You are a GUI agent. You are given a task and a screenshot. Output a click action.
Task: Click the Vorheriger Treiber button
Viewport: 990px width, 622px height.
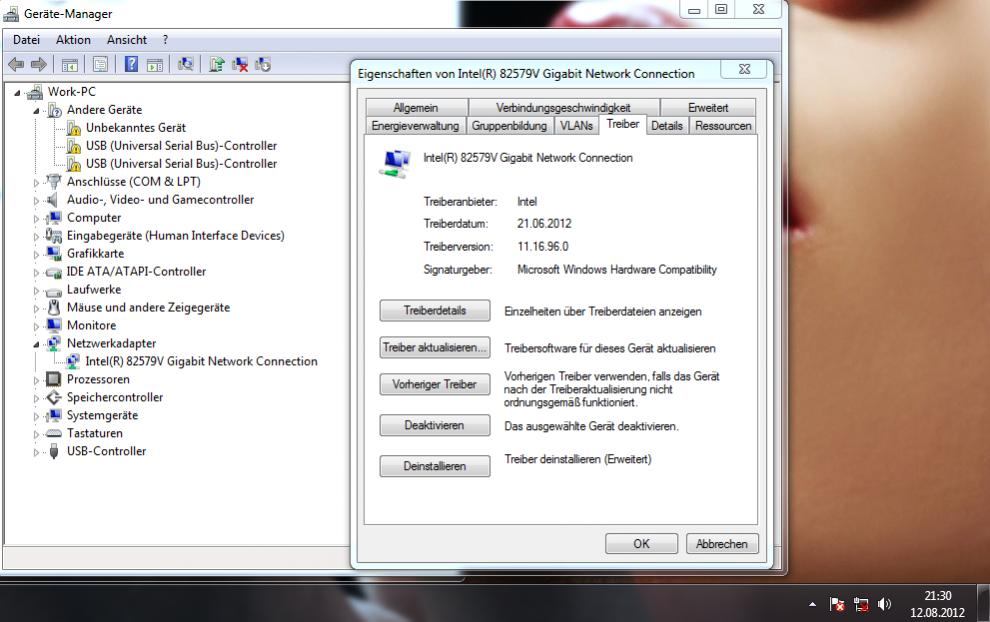click(434, 385)
